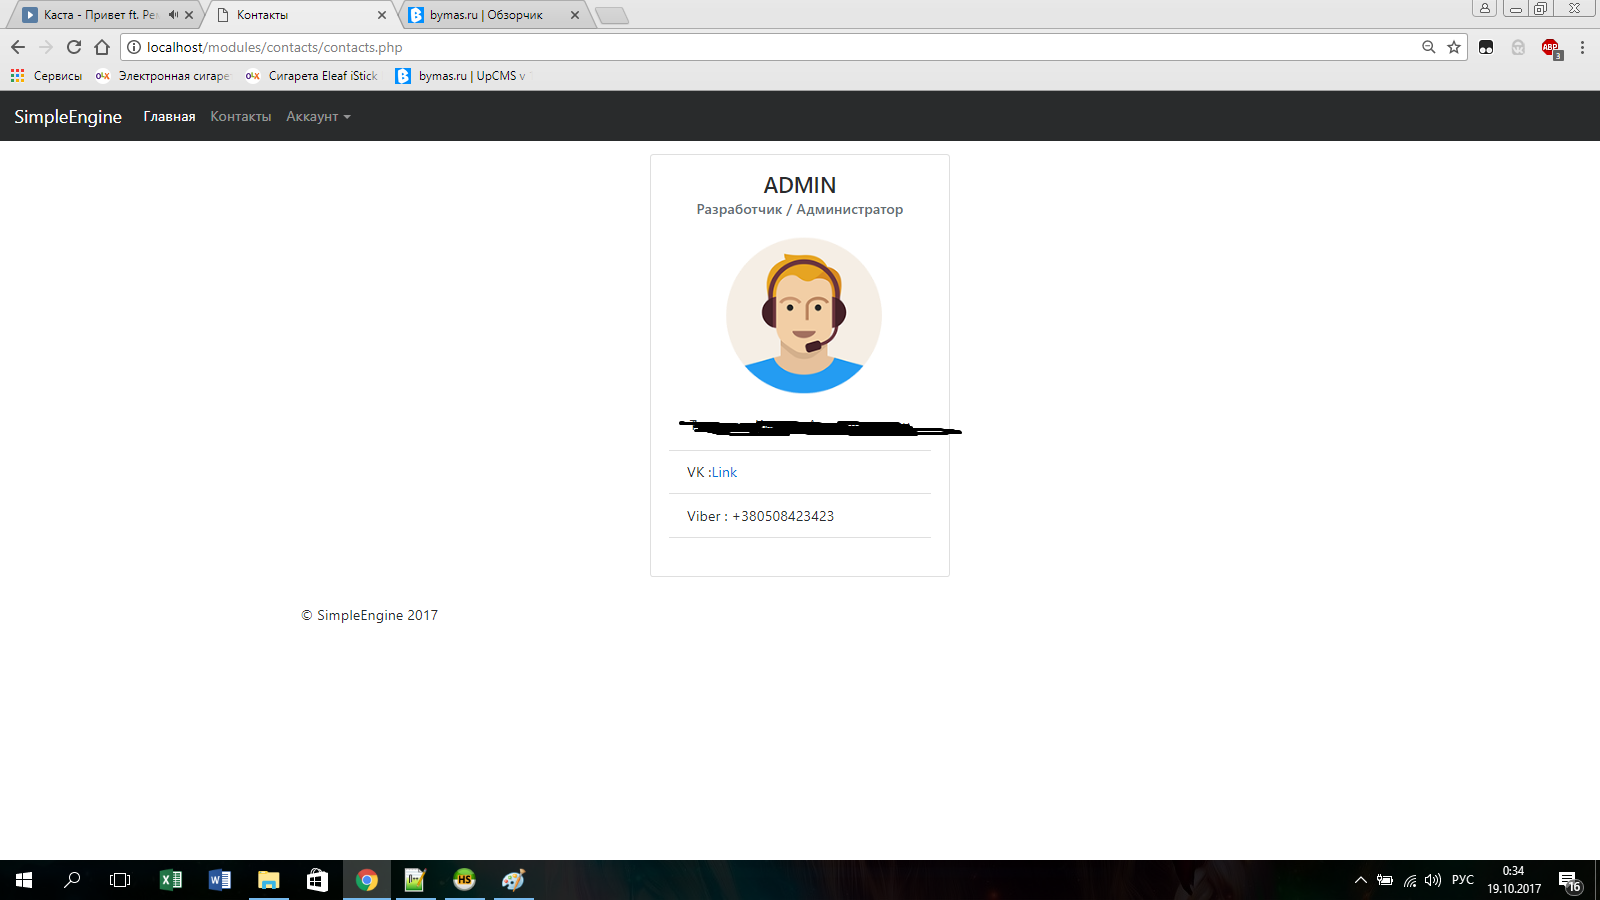
Task: Open the zoom magnifier icon in address bar
Action: coord(1429,47)
